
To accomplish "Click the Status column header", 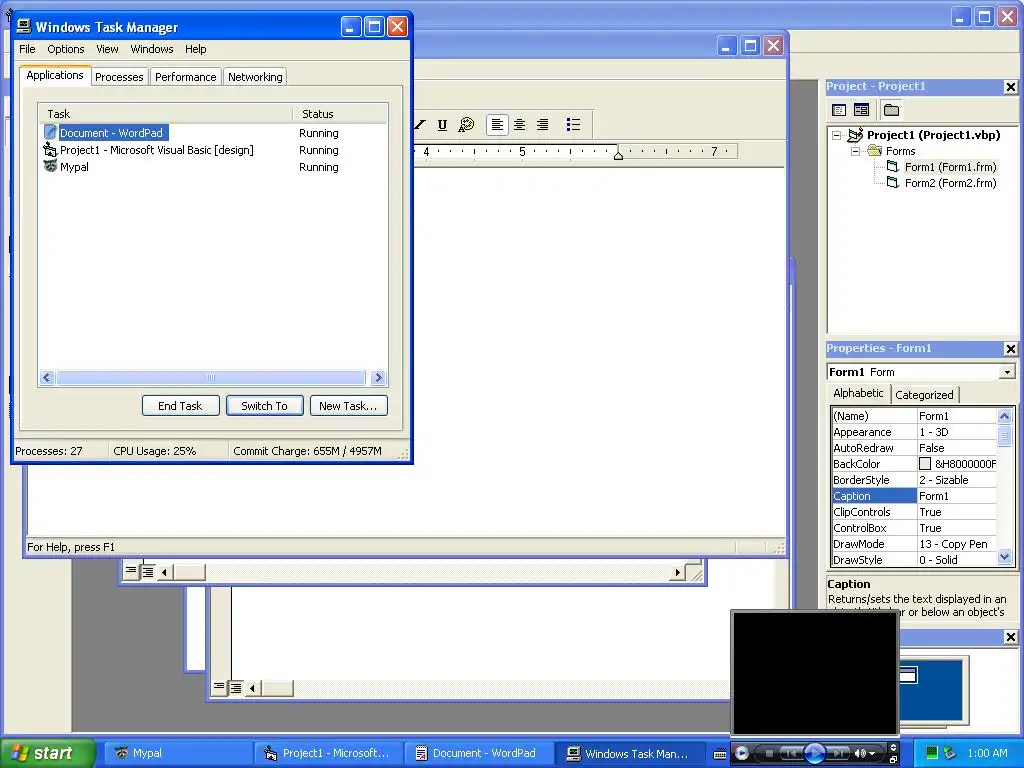I will 340,114.
